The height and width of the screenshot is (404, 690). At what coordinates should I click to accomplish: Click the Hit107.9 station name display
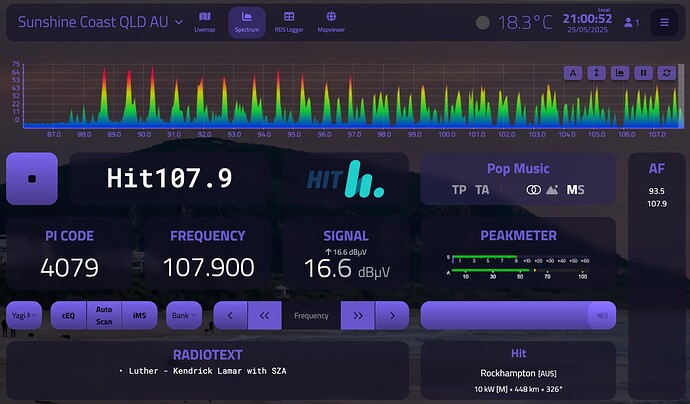[x=169, y=178]
